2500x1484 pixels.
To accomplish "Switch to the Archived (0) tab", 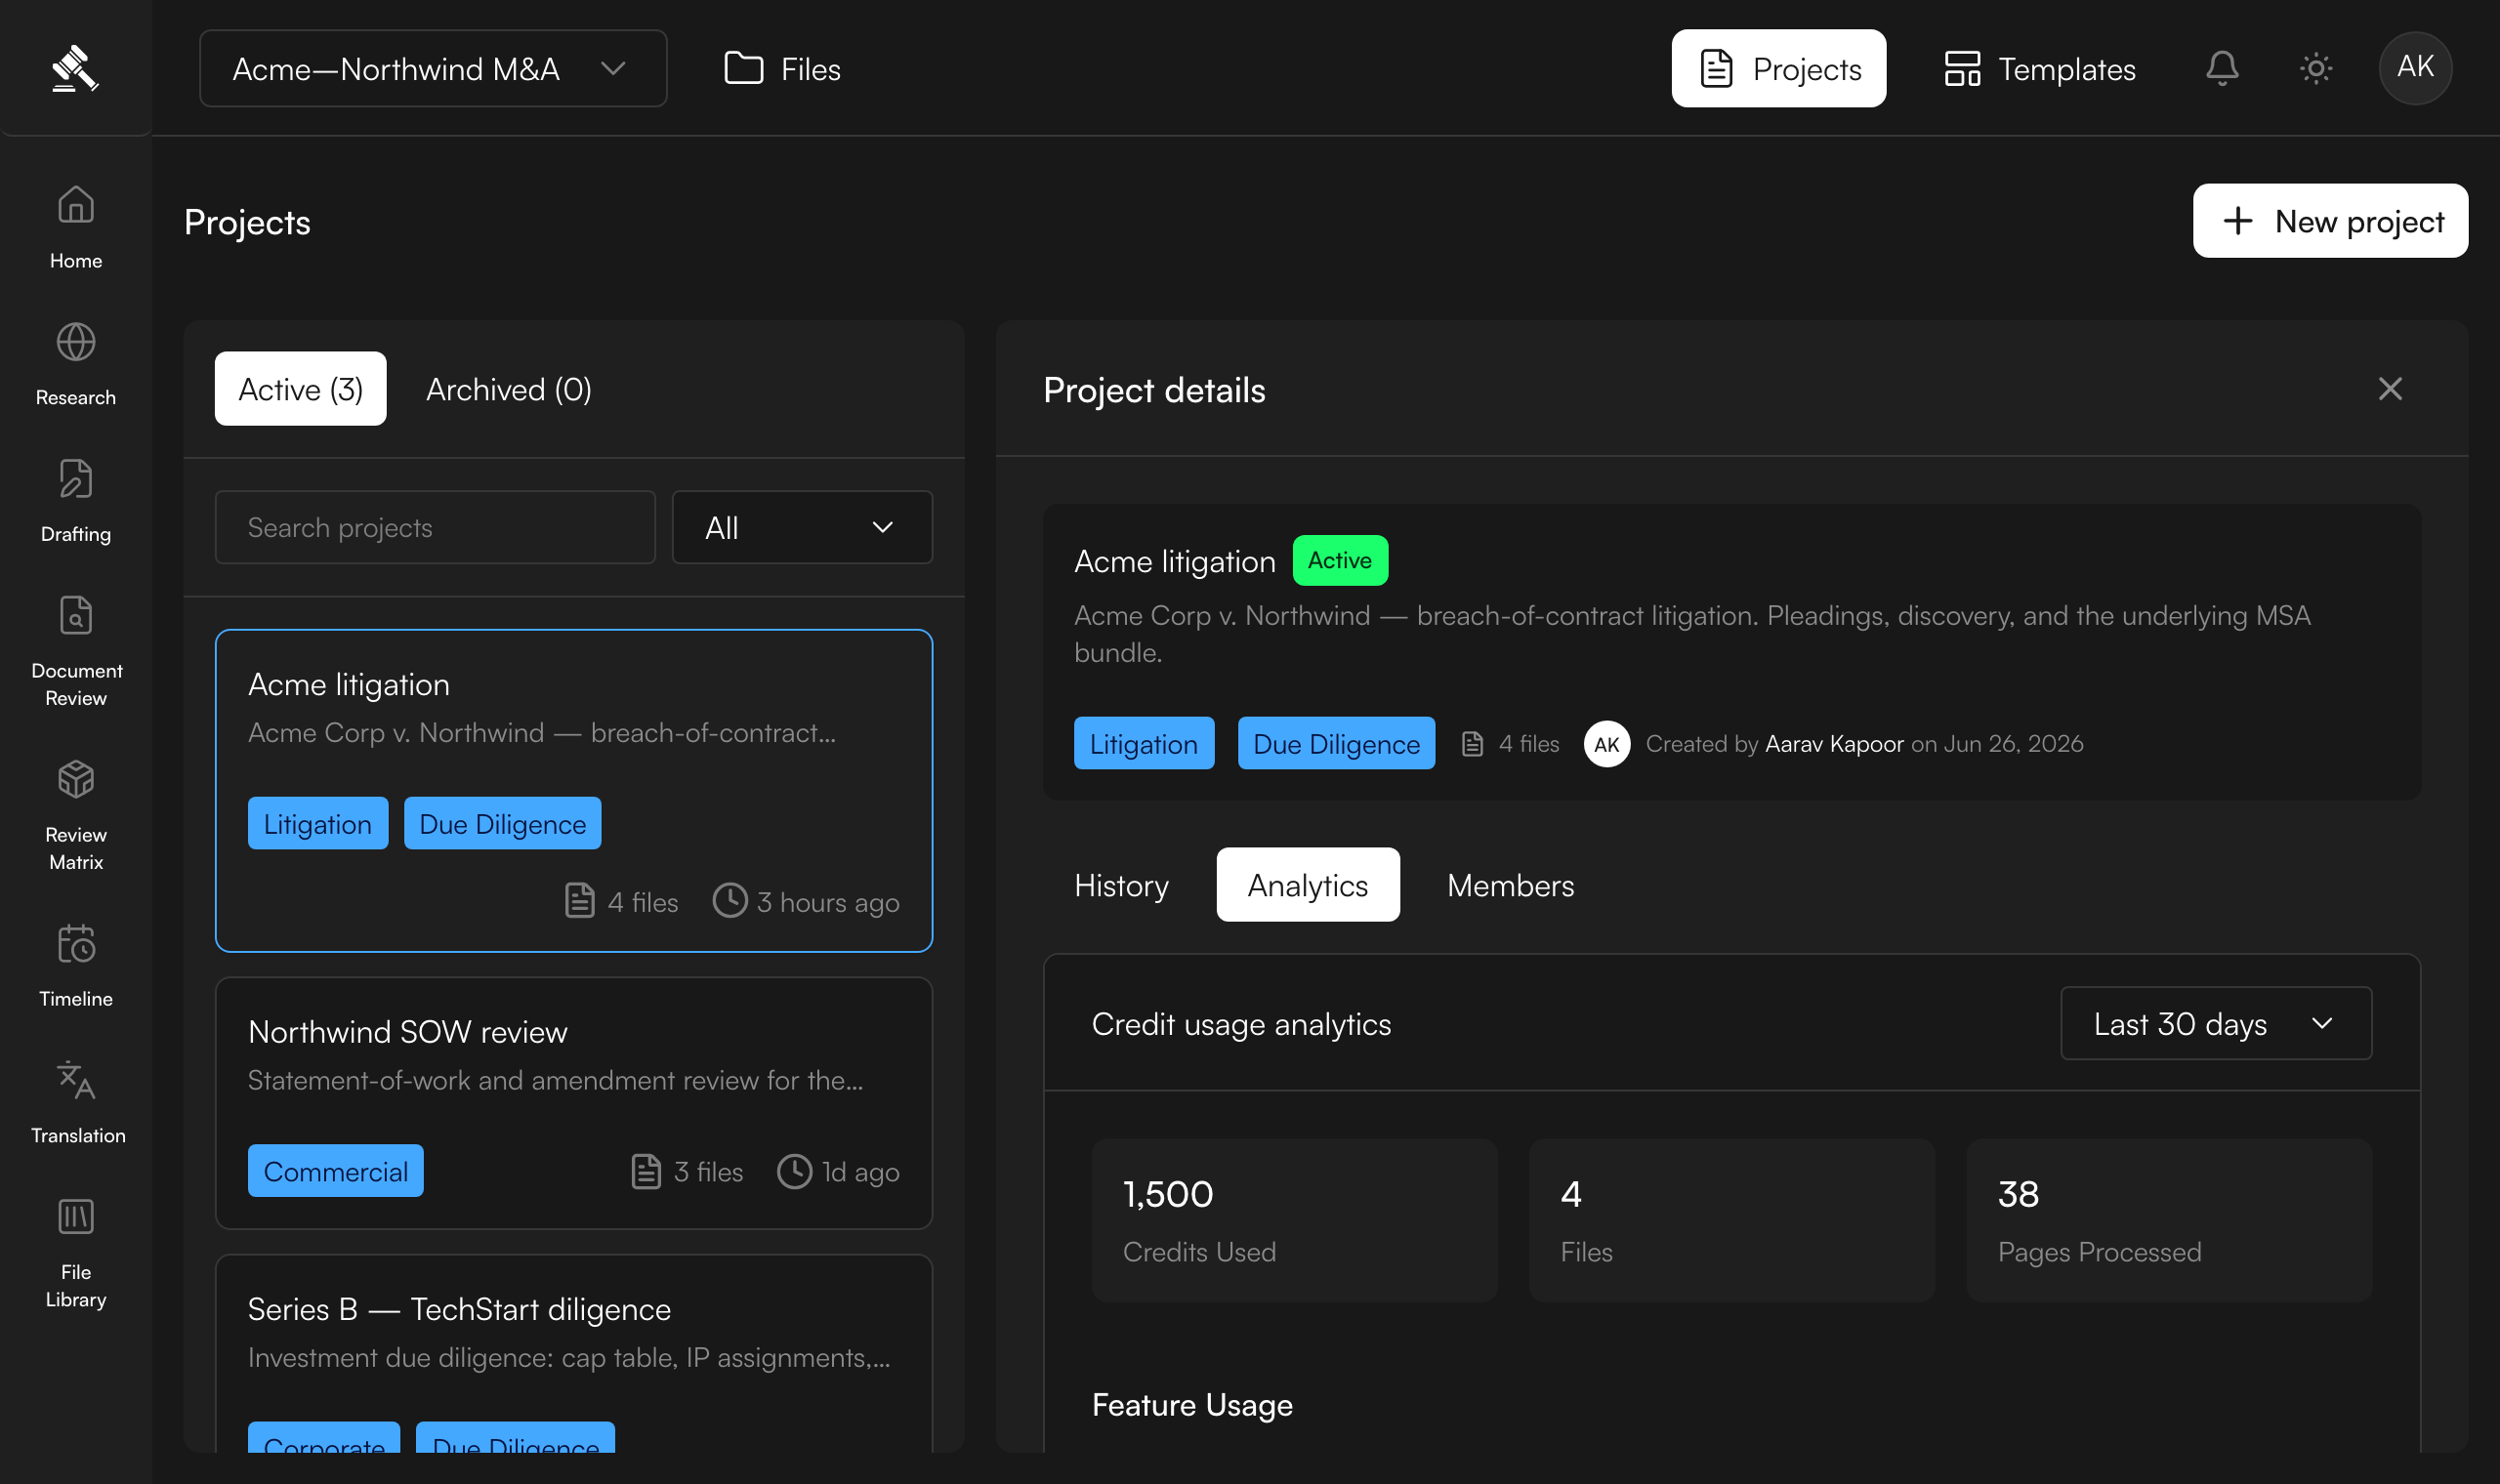I will (509, 388).
